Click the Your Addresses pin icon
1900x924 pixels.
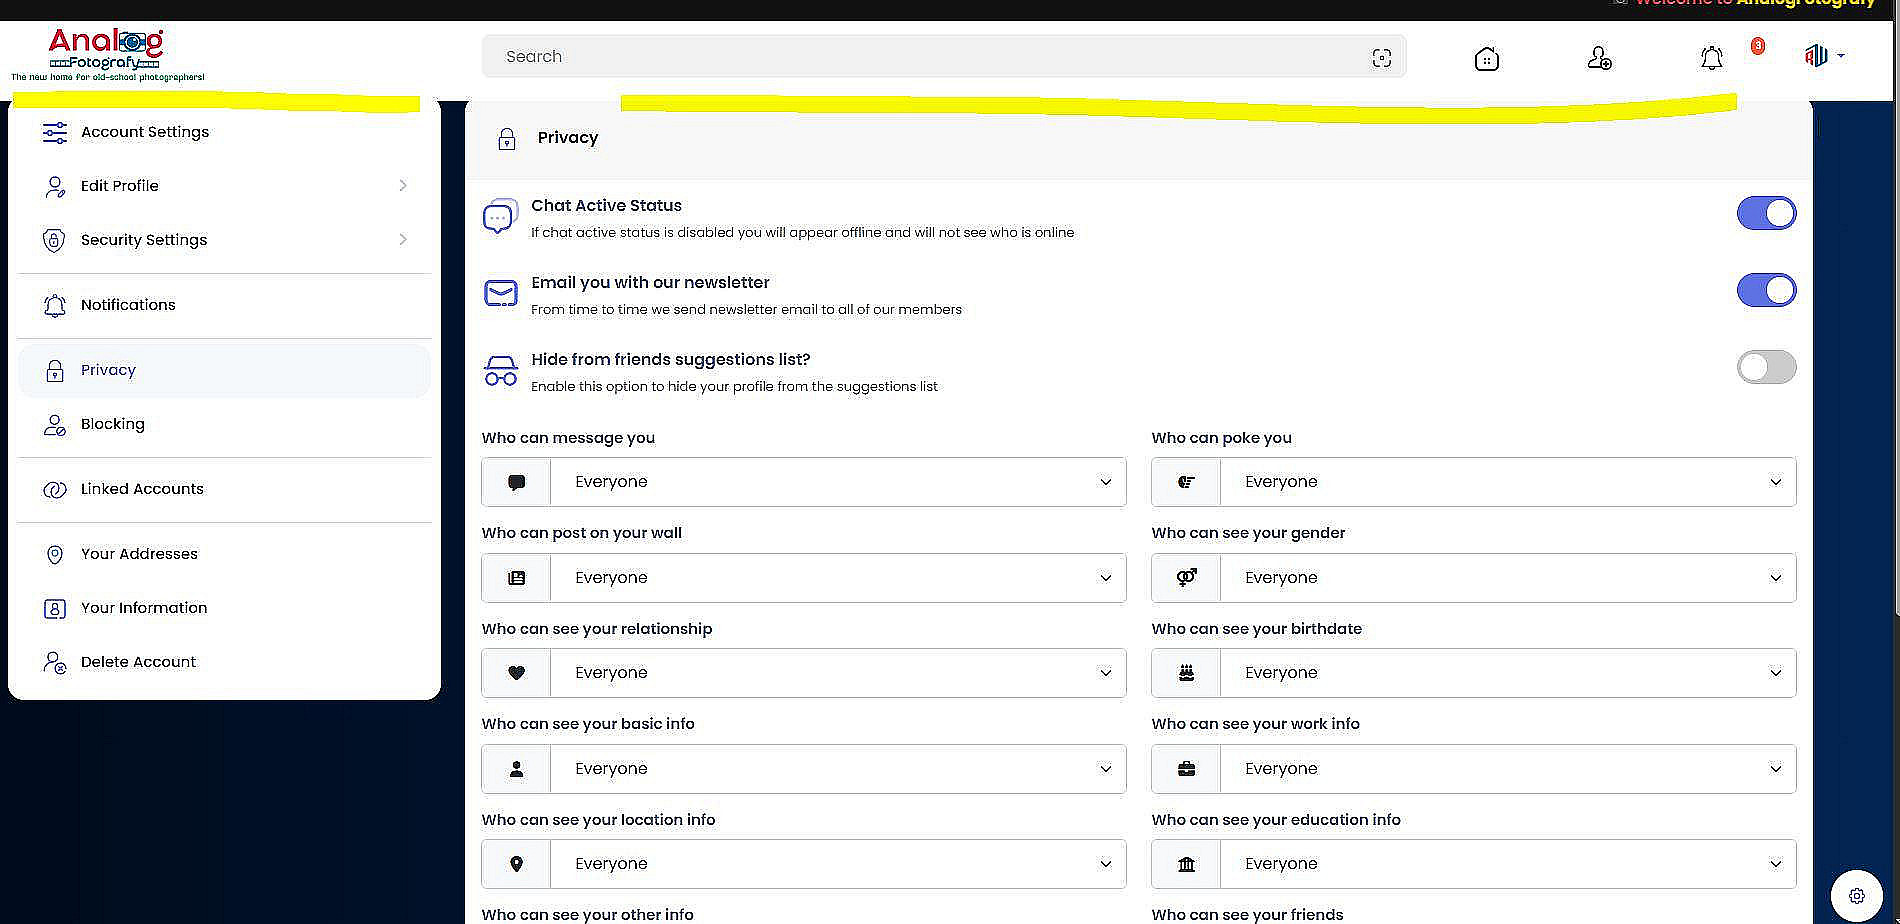(x=55, y=554)
